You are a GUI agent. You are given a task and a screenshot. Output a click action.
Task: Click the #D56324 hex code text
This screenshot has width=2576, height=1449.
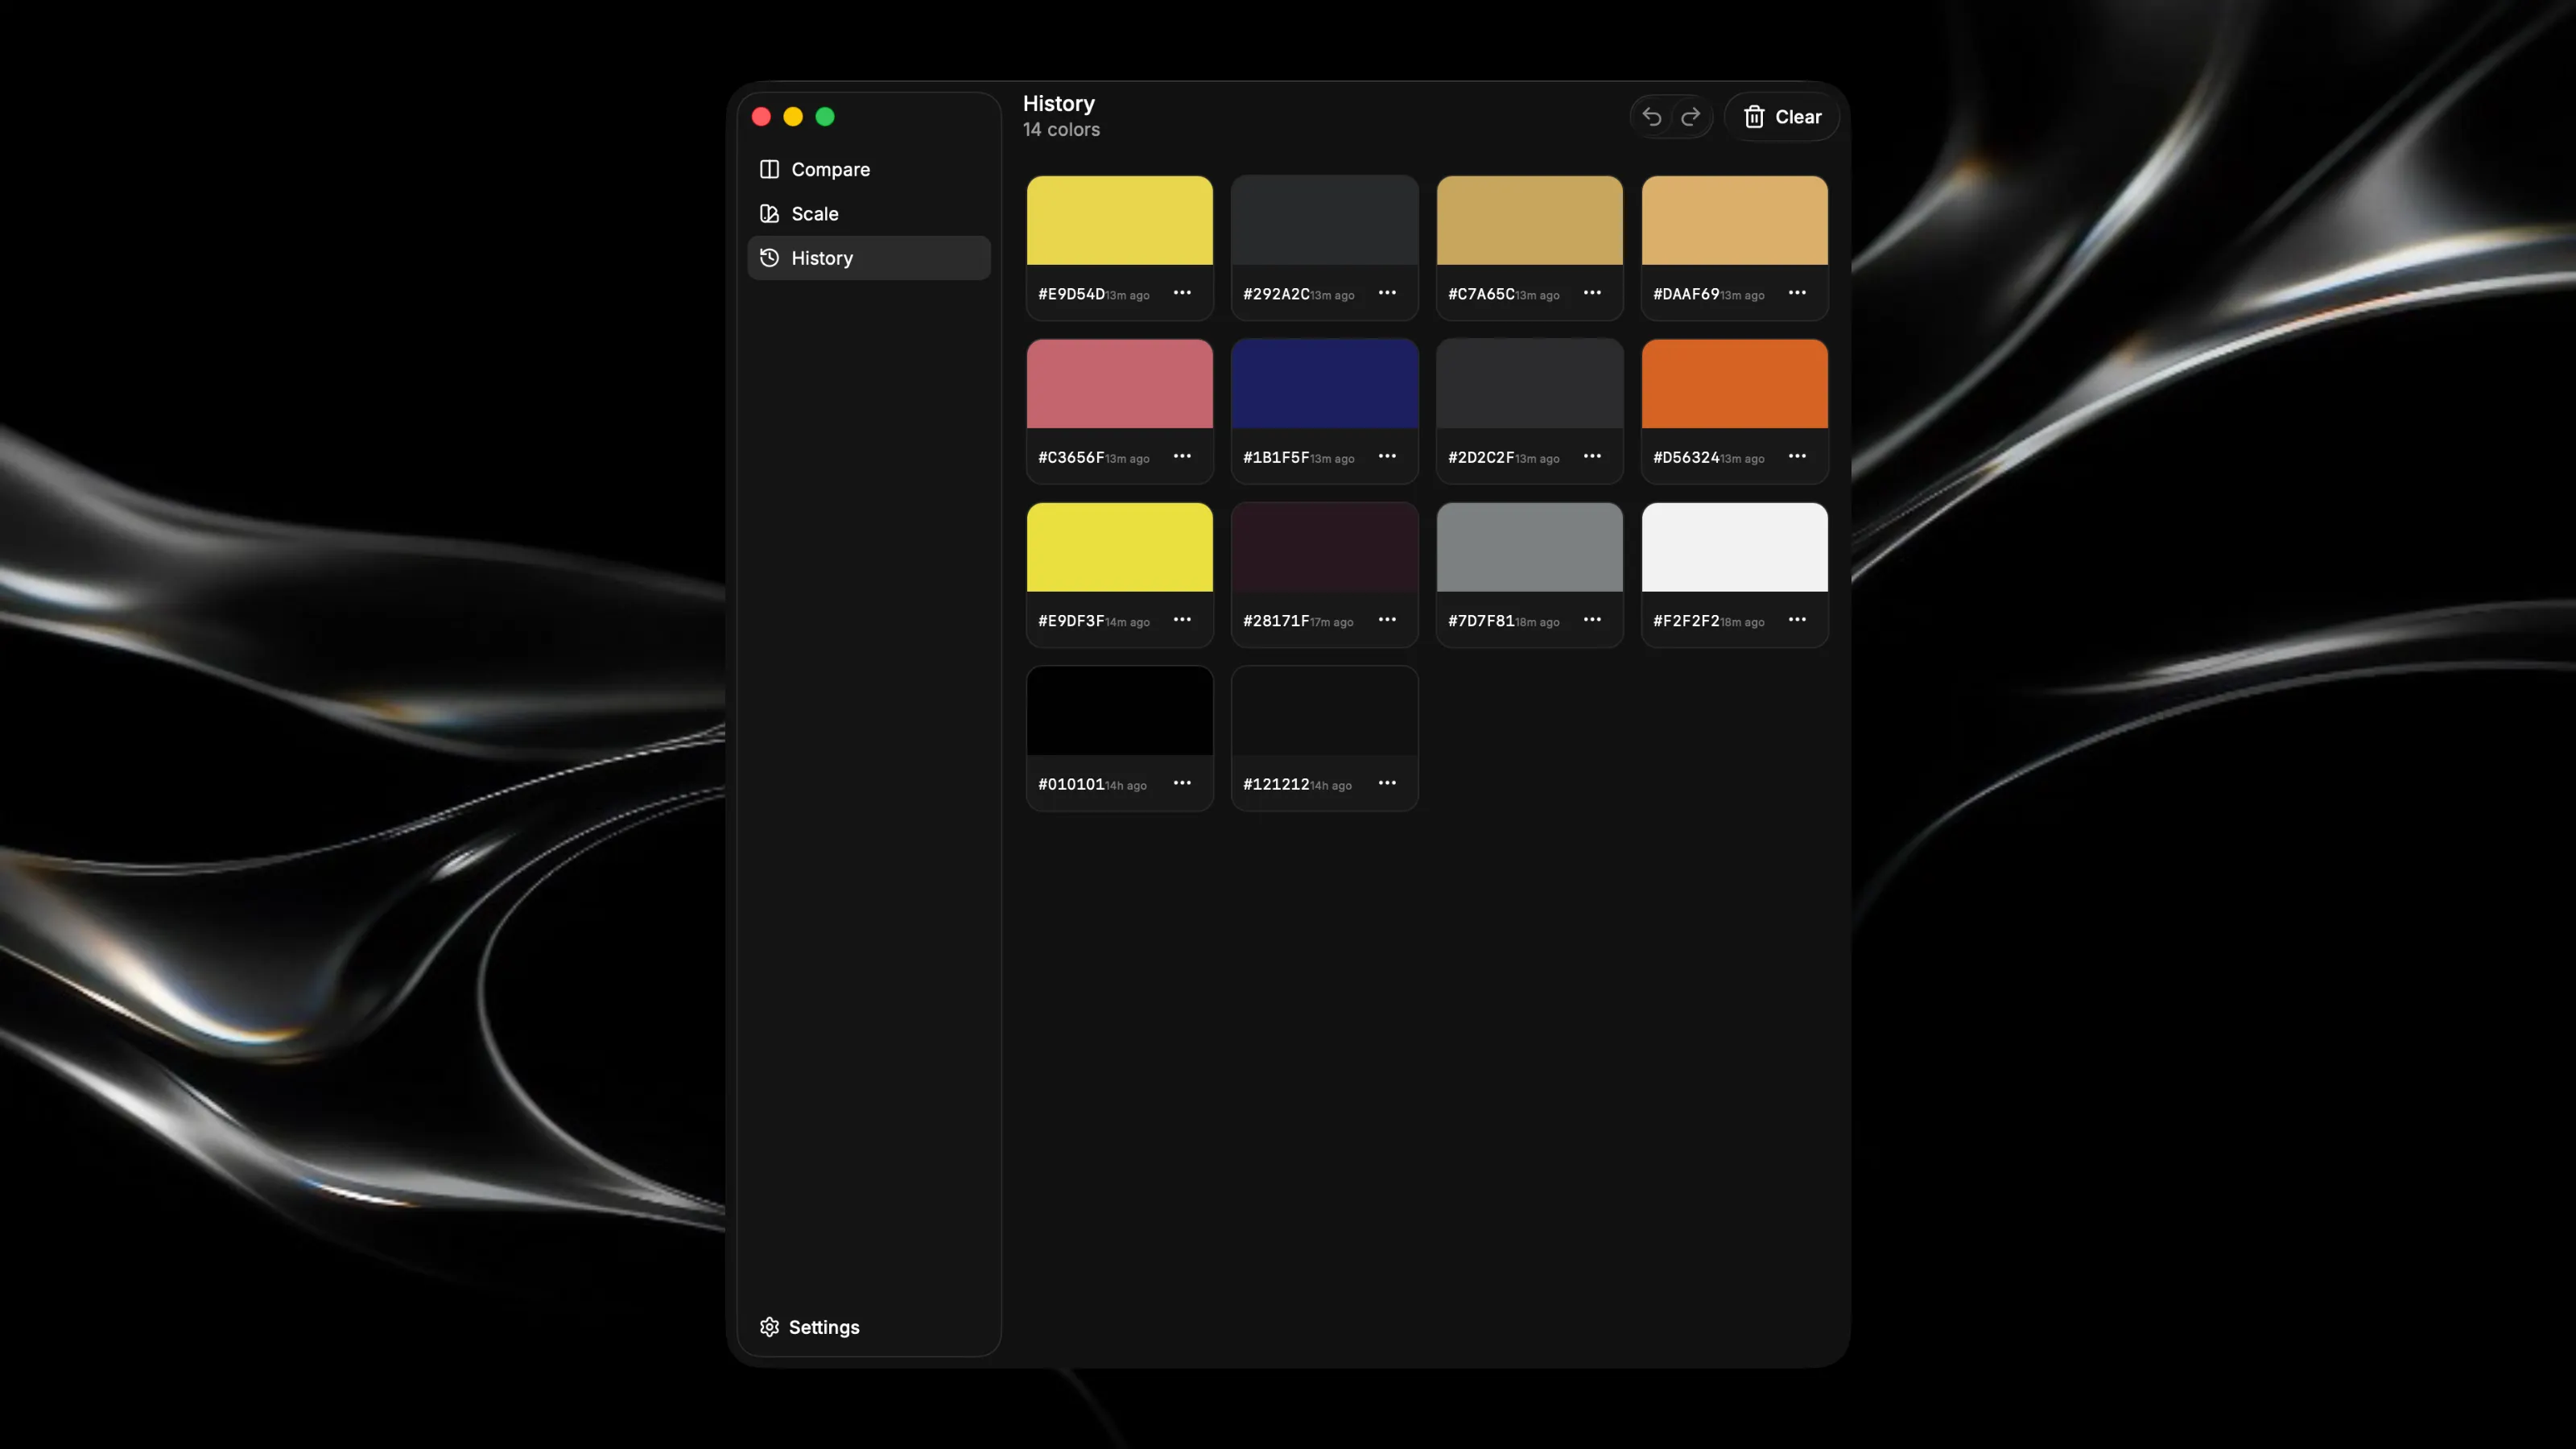point(1686,457)
